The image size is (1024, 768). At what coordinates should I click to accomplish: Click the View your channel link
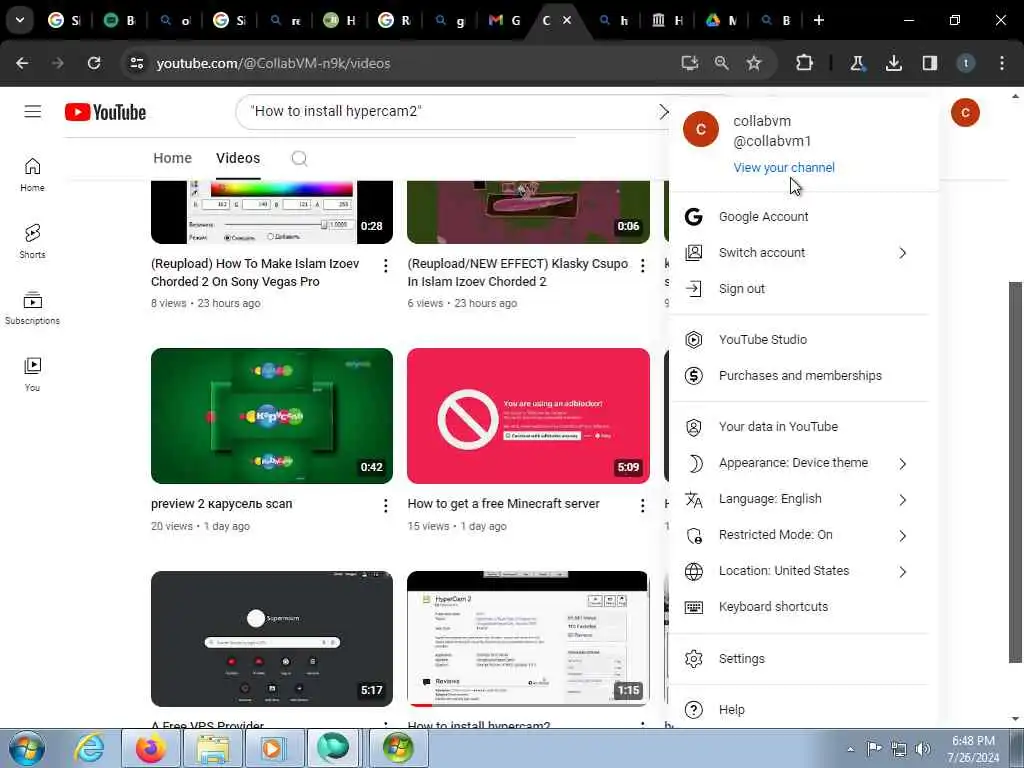click(784, 168)
